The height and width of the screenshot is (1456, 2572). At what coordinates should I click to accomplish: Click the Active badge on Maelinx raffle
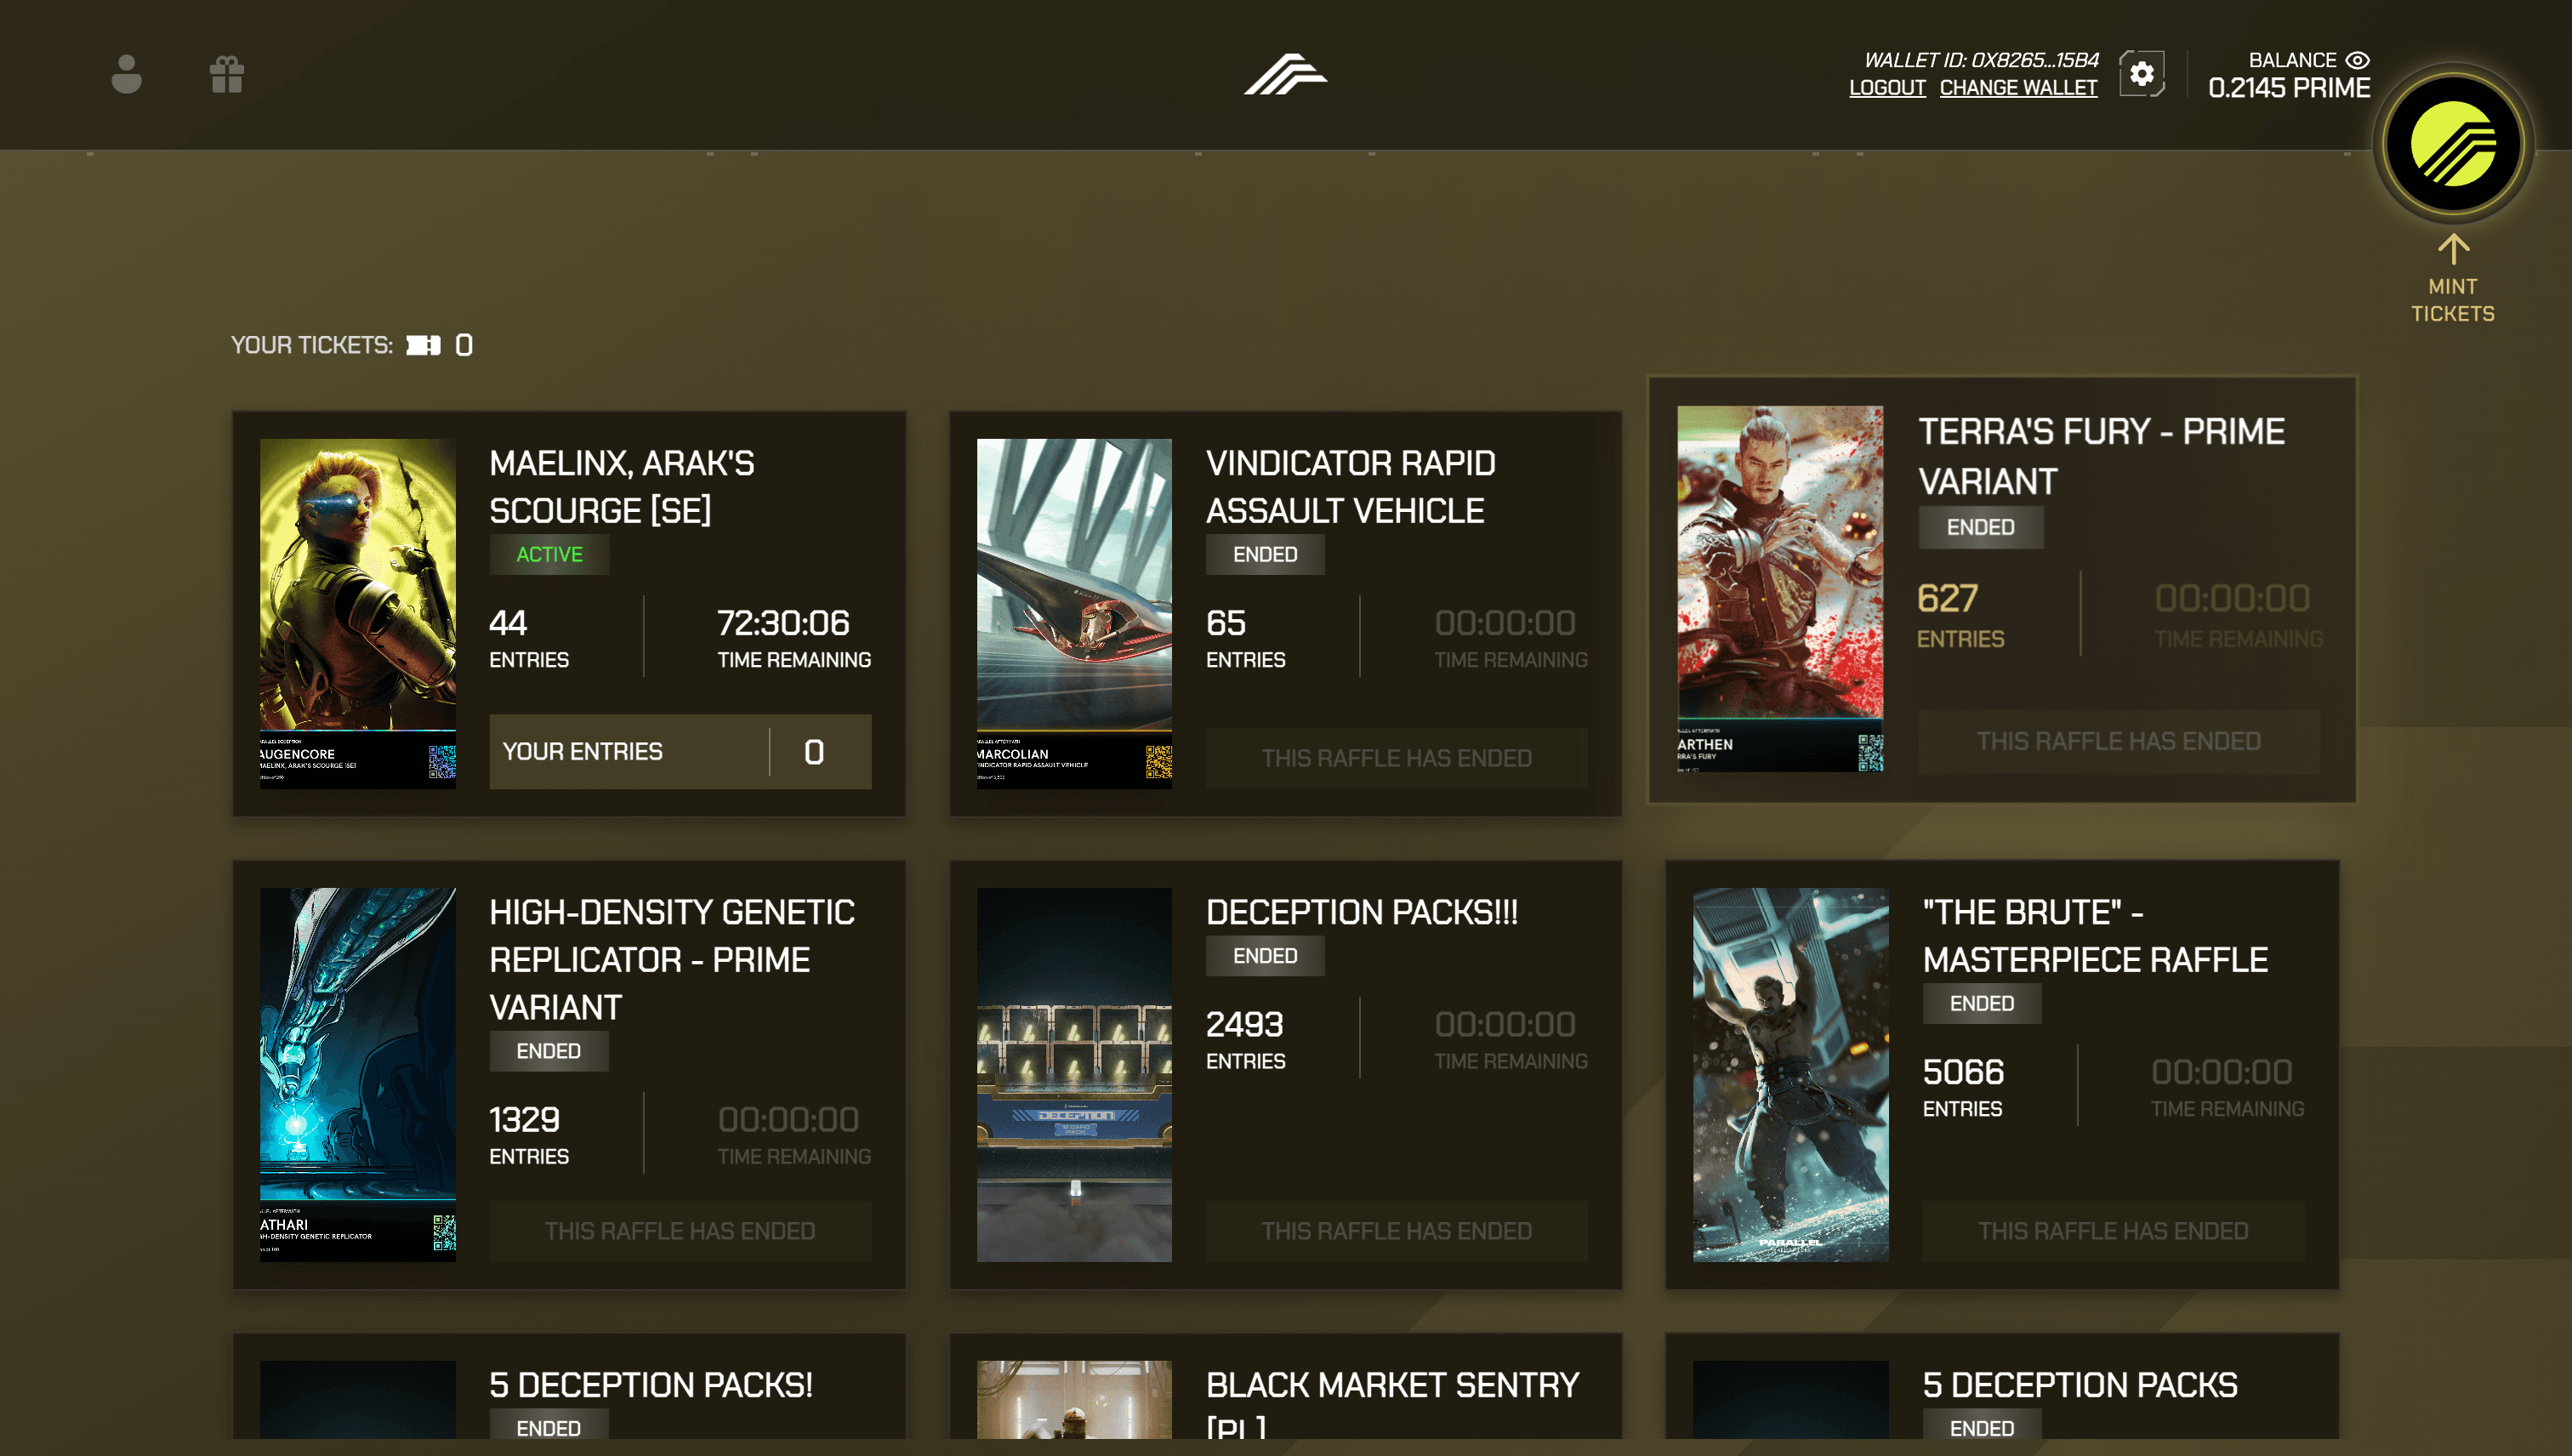(x=549, y=554)
